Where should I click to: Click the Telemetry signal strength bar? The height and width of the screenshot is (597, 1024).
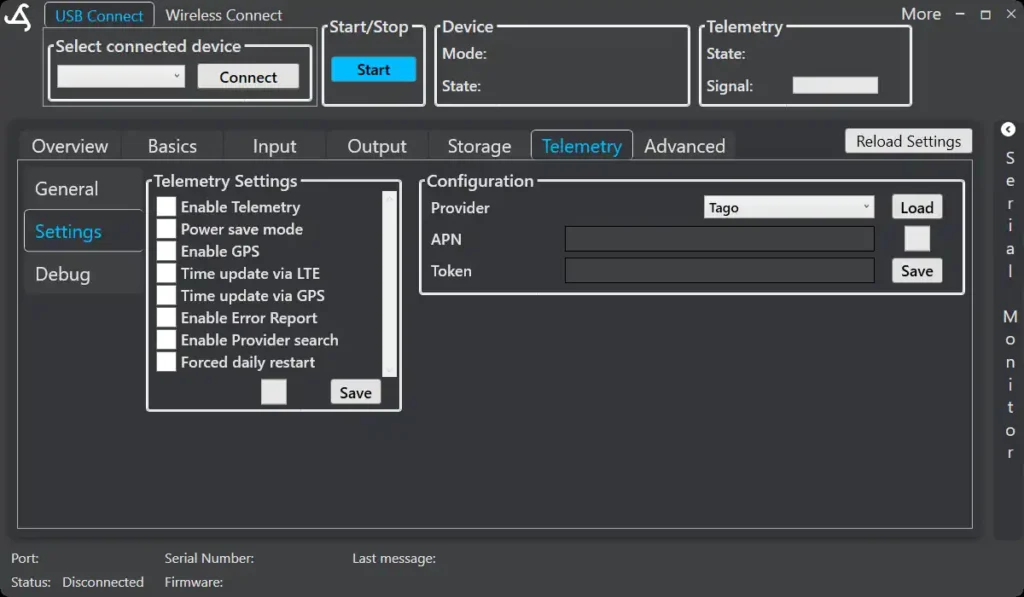[x=835, y=86]
